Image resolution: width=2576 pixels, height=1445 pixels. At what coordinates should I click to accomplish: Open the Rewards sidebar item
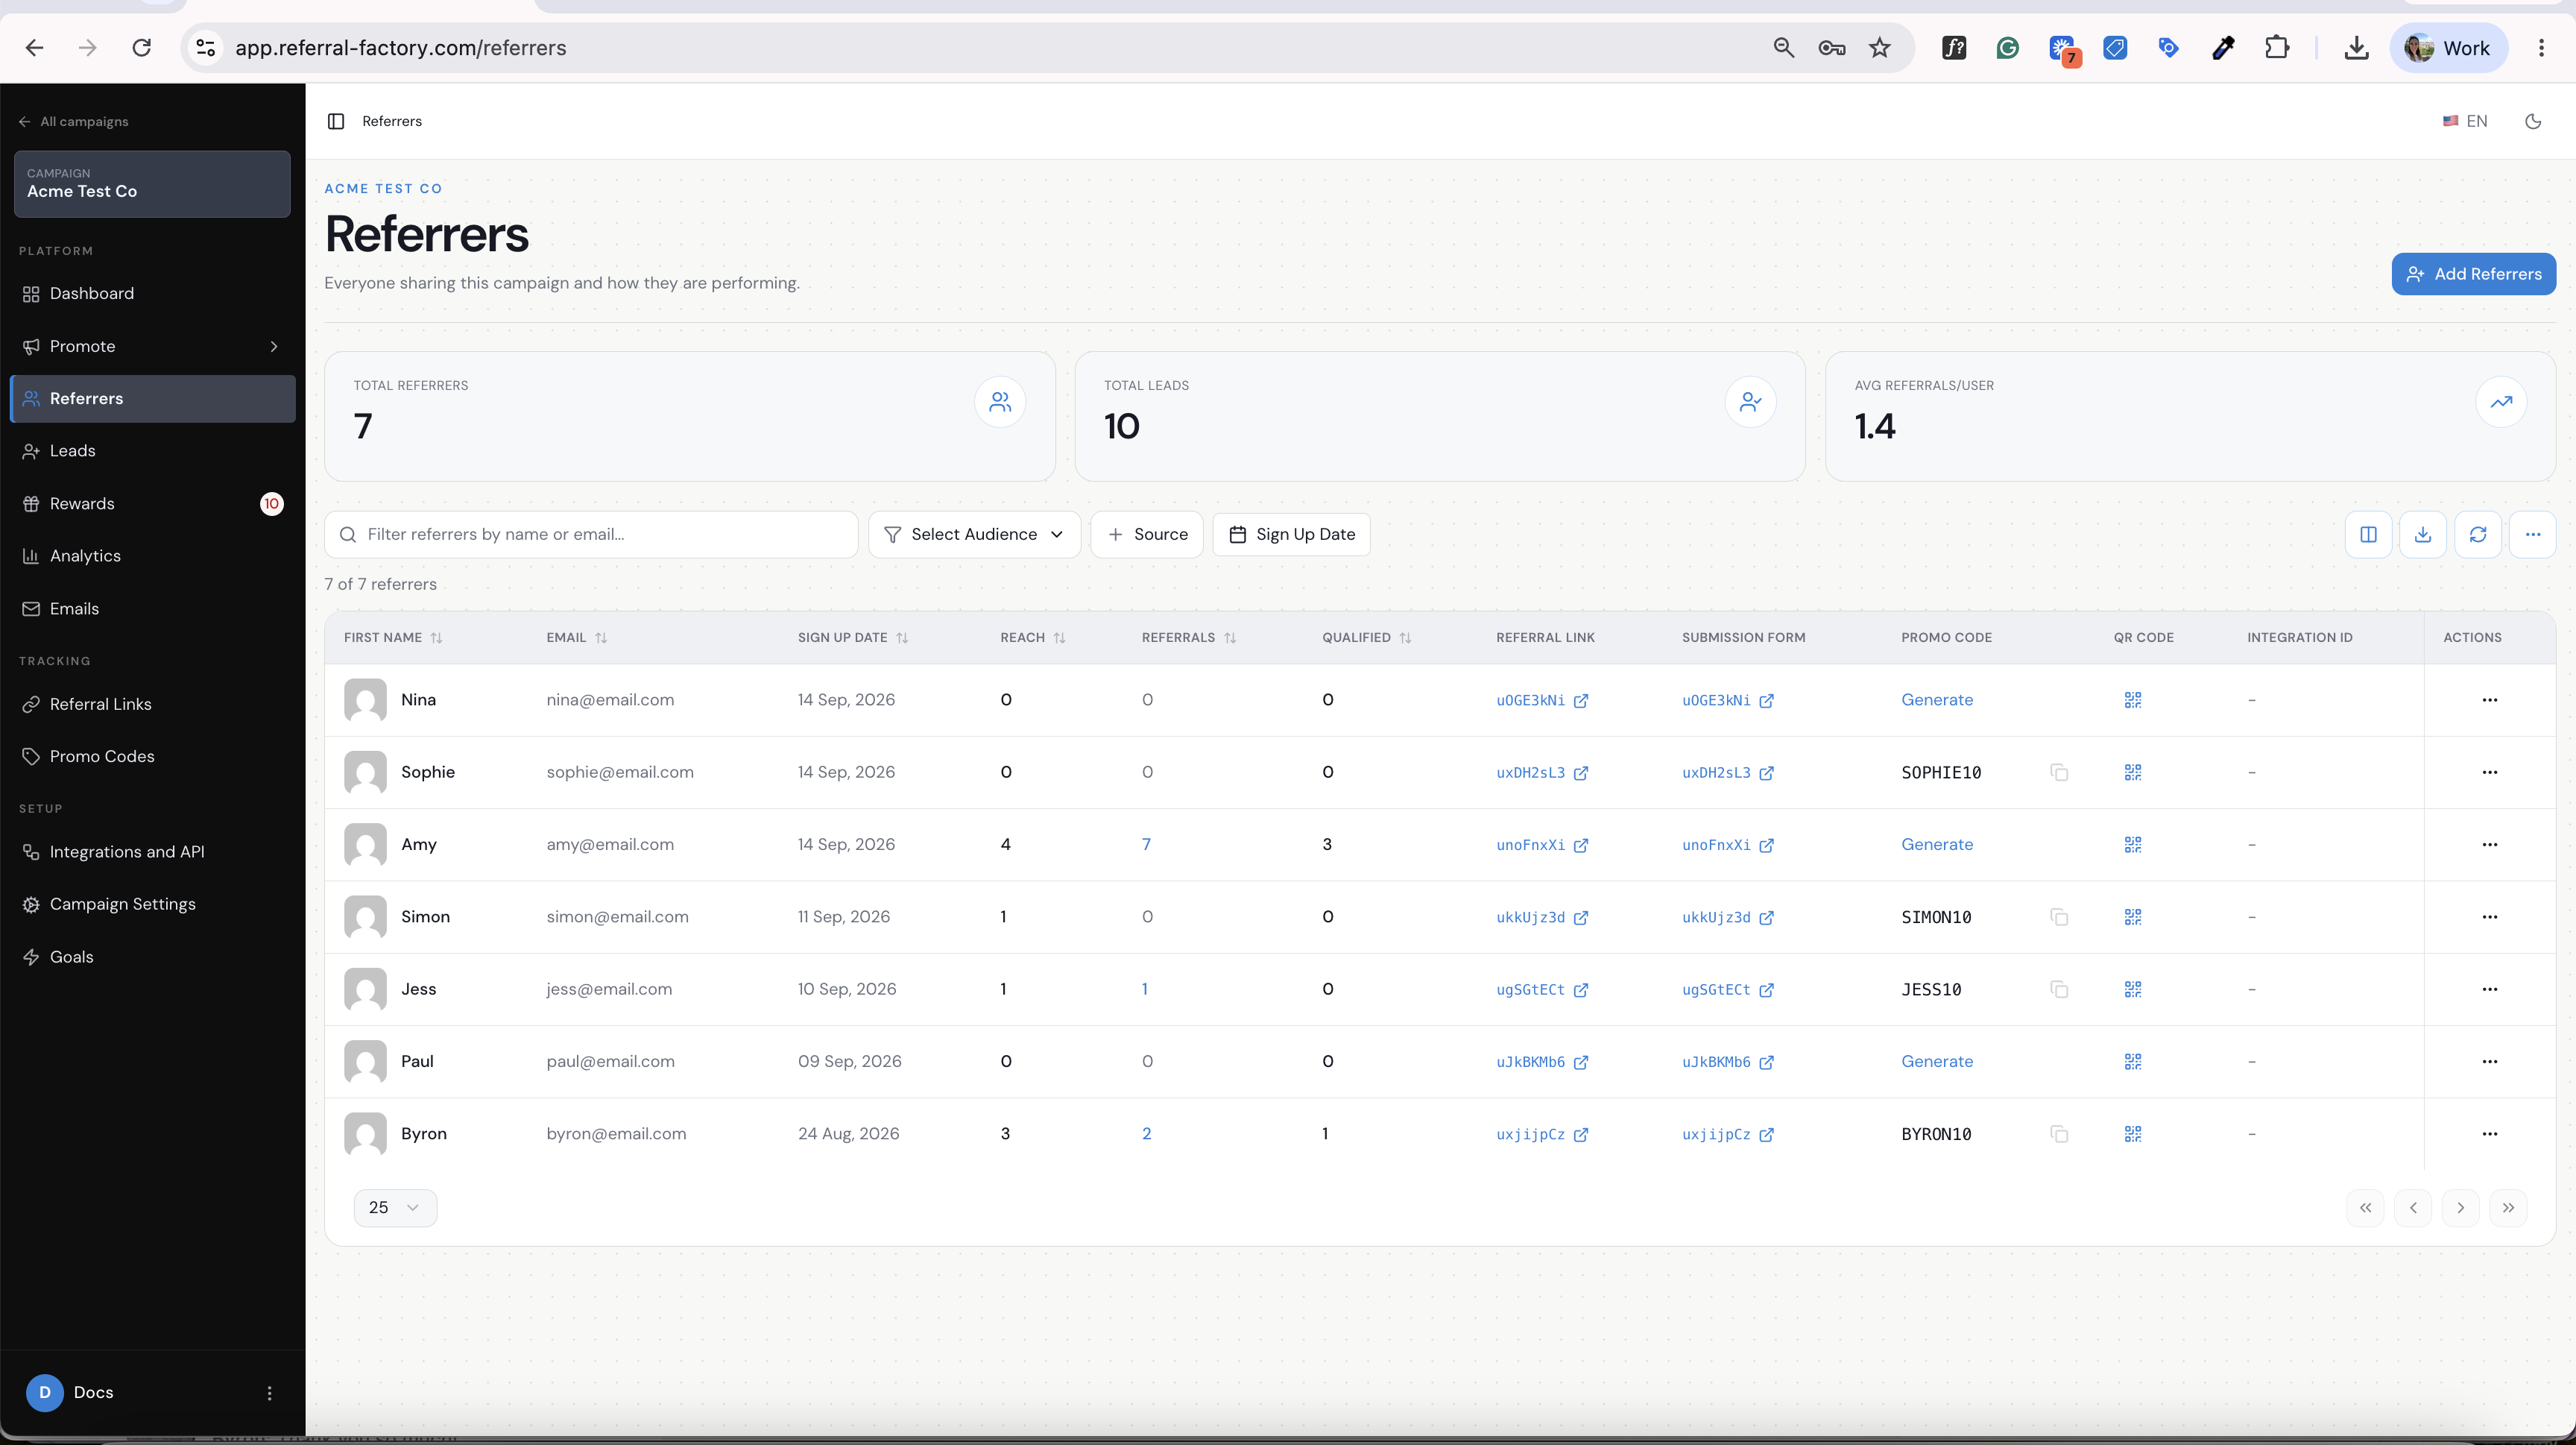pos(152,504)
